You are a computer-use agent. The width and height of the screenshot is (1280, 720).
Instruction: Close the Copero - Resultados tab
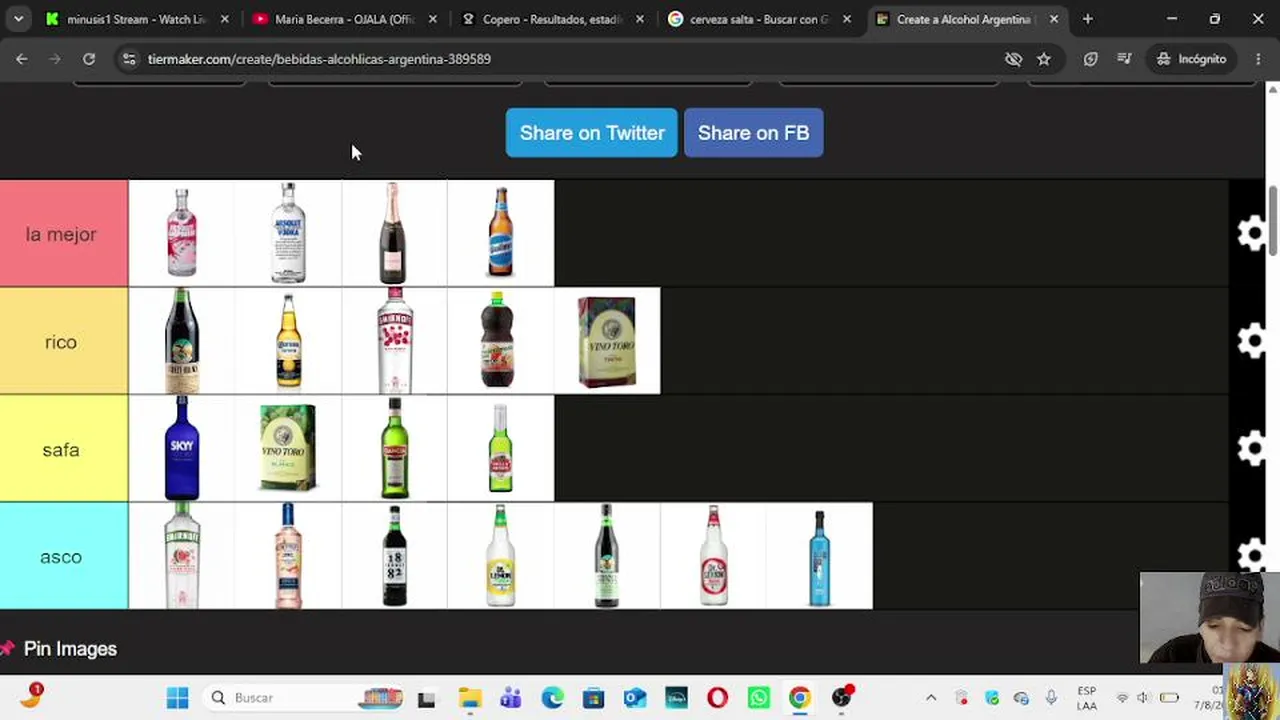[x=640, y=19]
